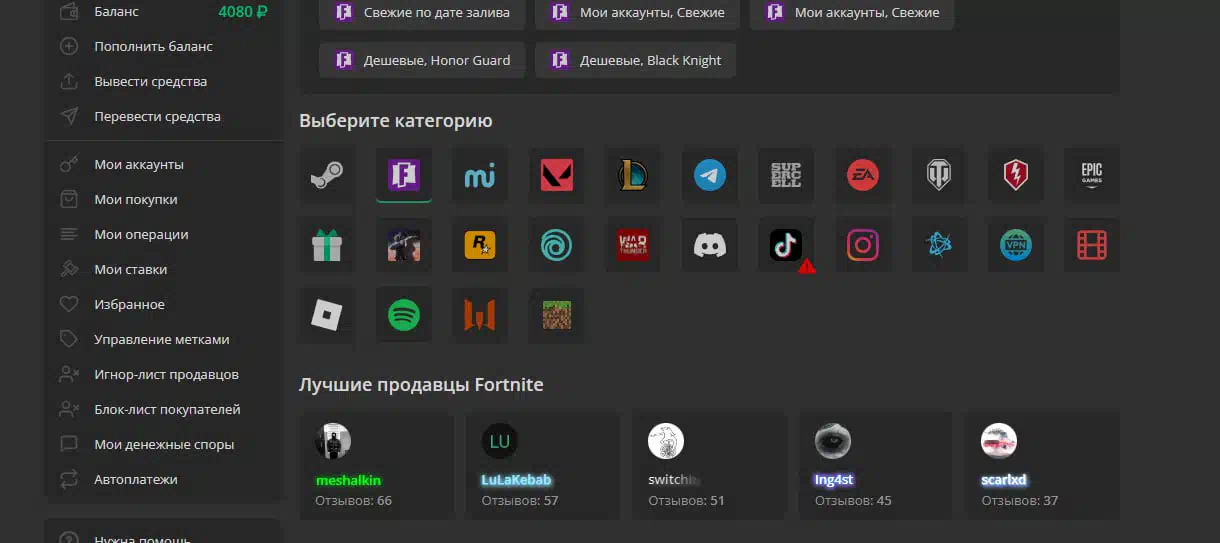Apply the Дешевые, Black Knight filter
Viewport: 1220px width, 543px height.
click(636, 60)
